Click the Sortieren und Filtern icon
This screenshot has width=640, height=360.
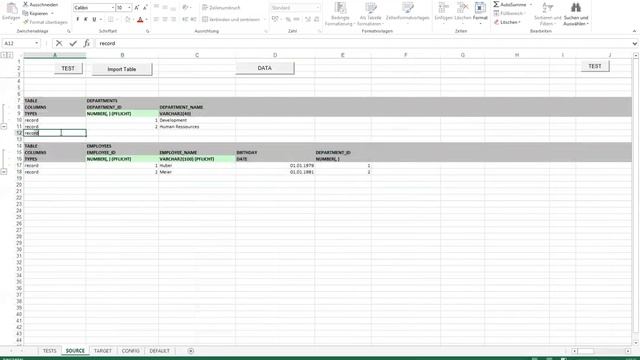coord(547,7)
